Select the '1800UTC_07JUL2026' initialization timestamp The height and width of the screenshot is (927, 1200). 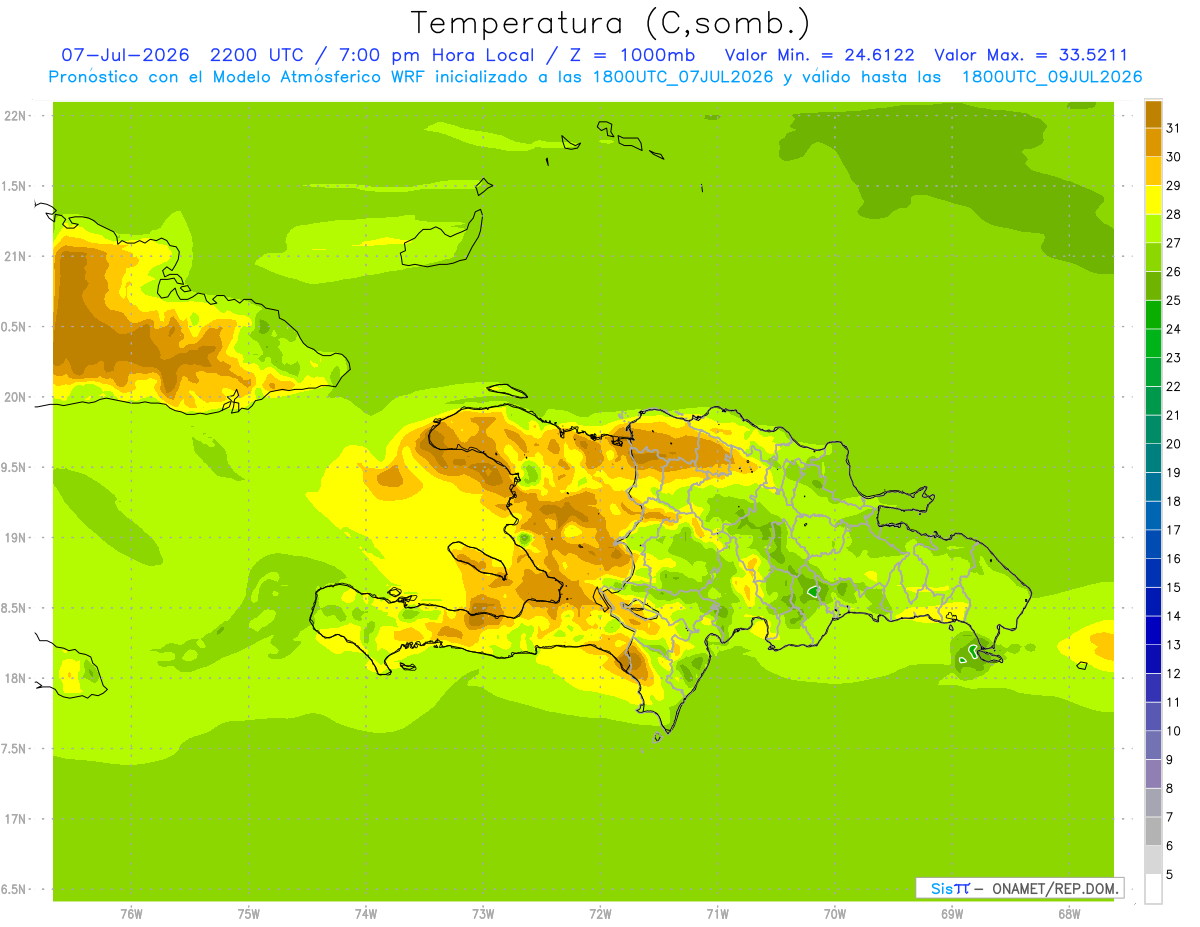(x=684, y=77)
